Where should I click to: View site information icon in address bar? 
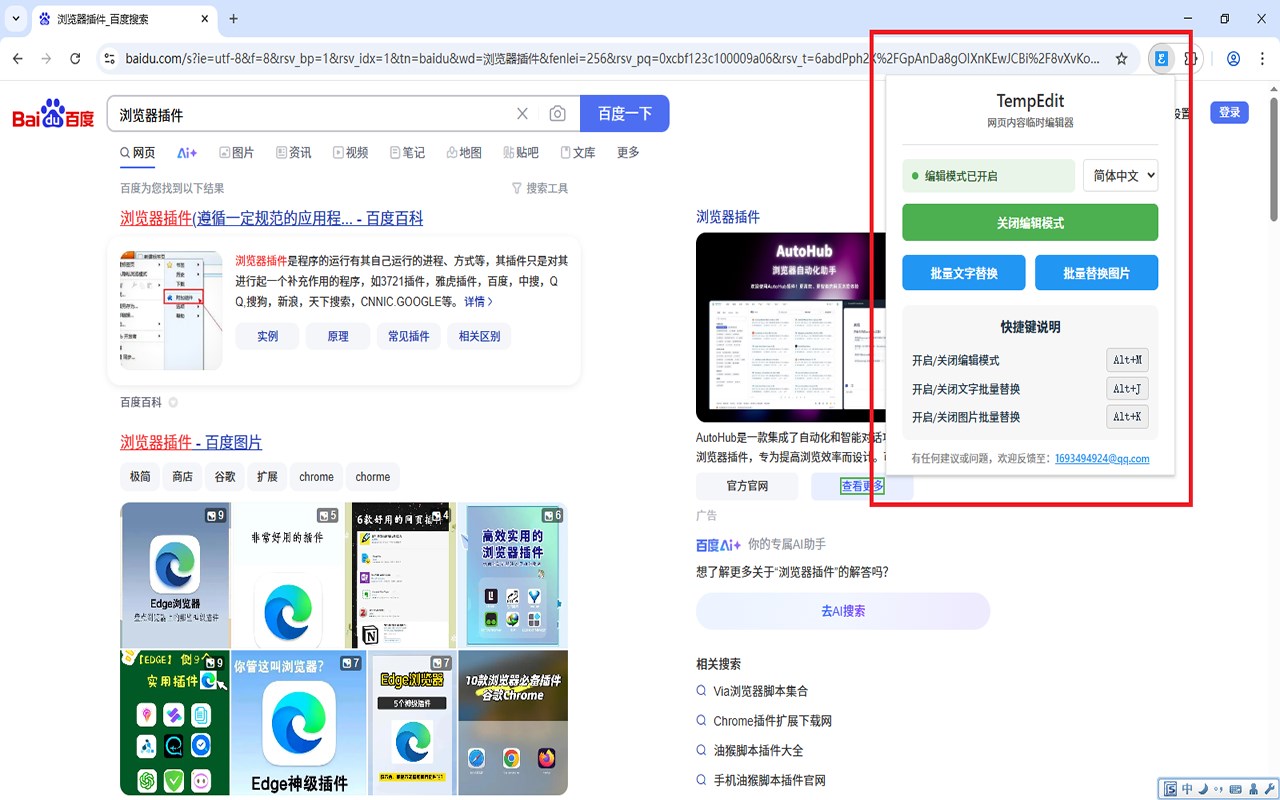(110, 59)
